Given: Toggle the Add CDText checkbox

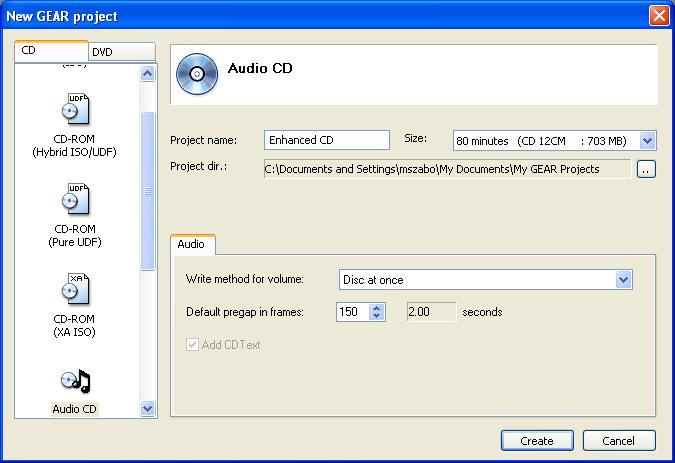Looking at the screenshot, I should pos(193,345).
